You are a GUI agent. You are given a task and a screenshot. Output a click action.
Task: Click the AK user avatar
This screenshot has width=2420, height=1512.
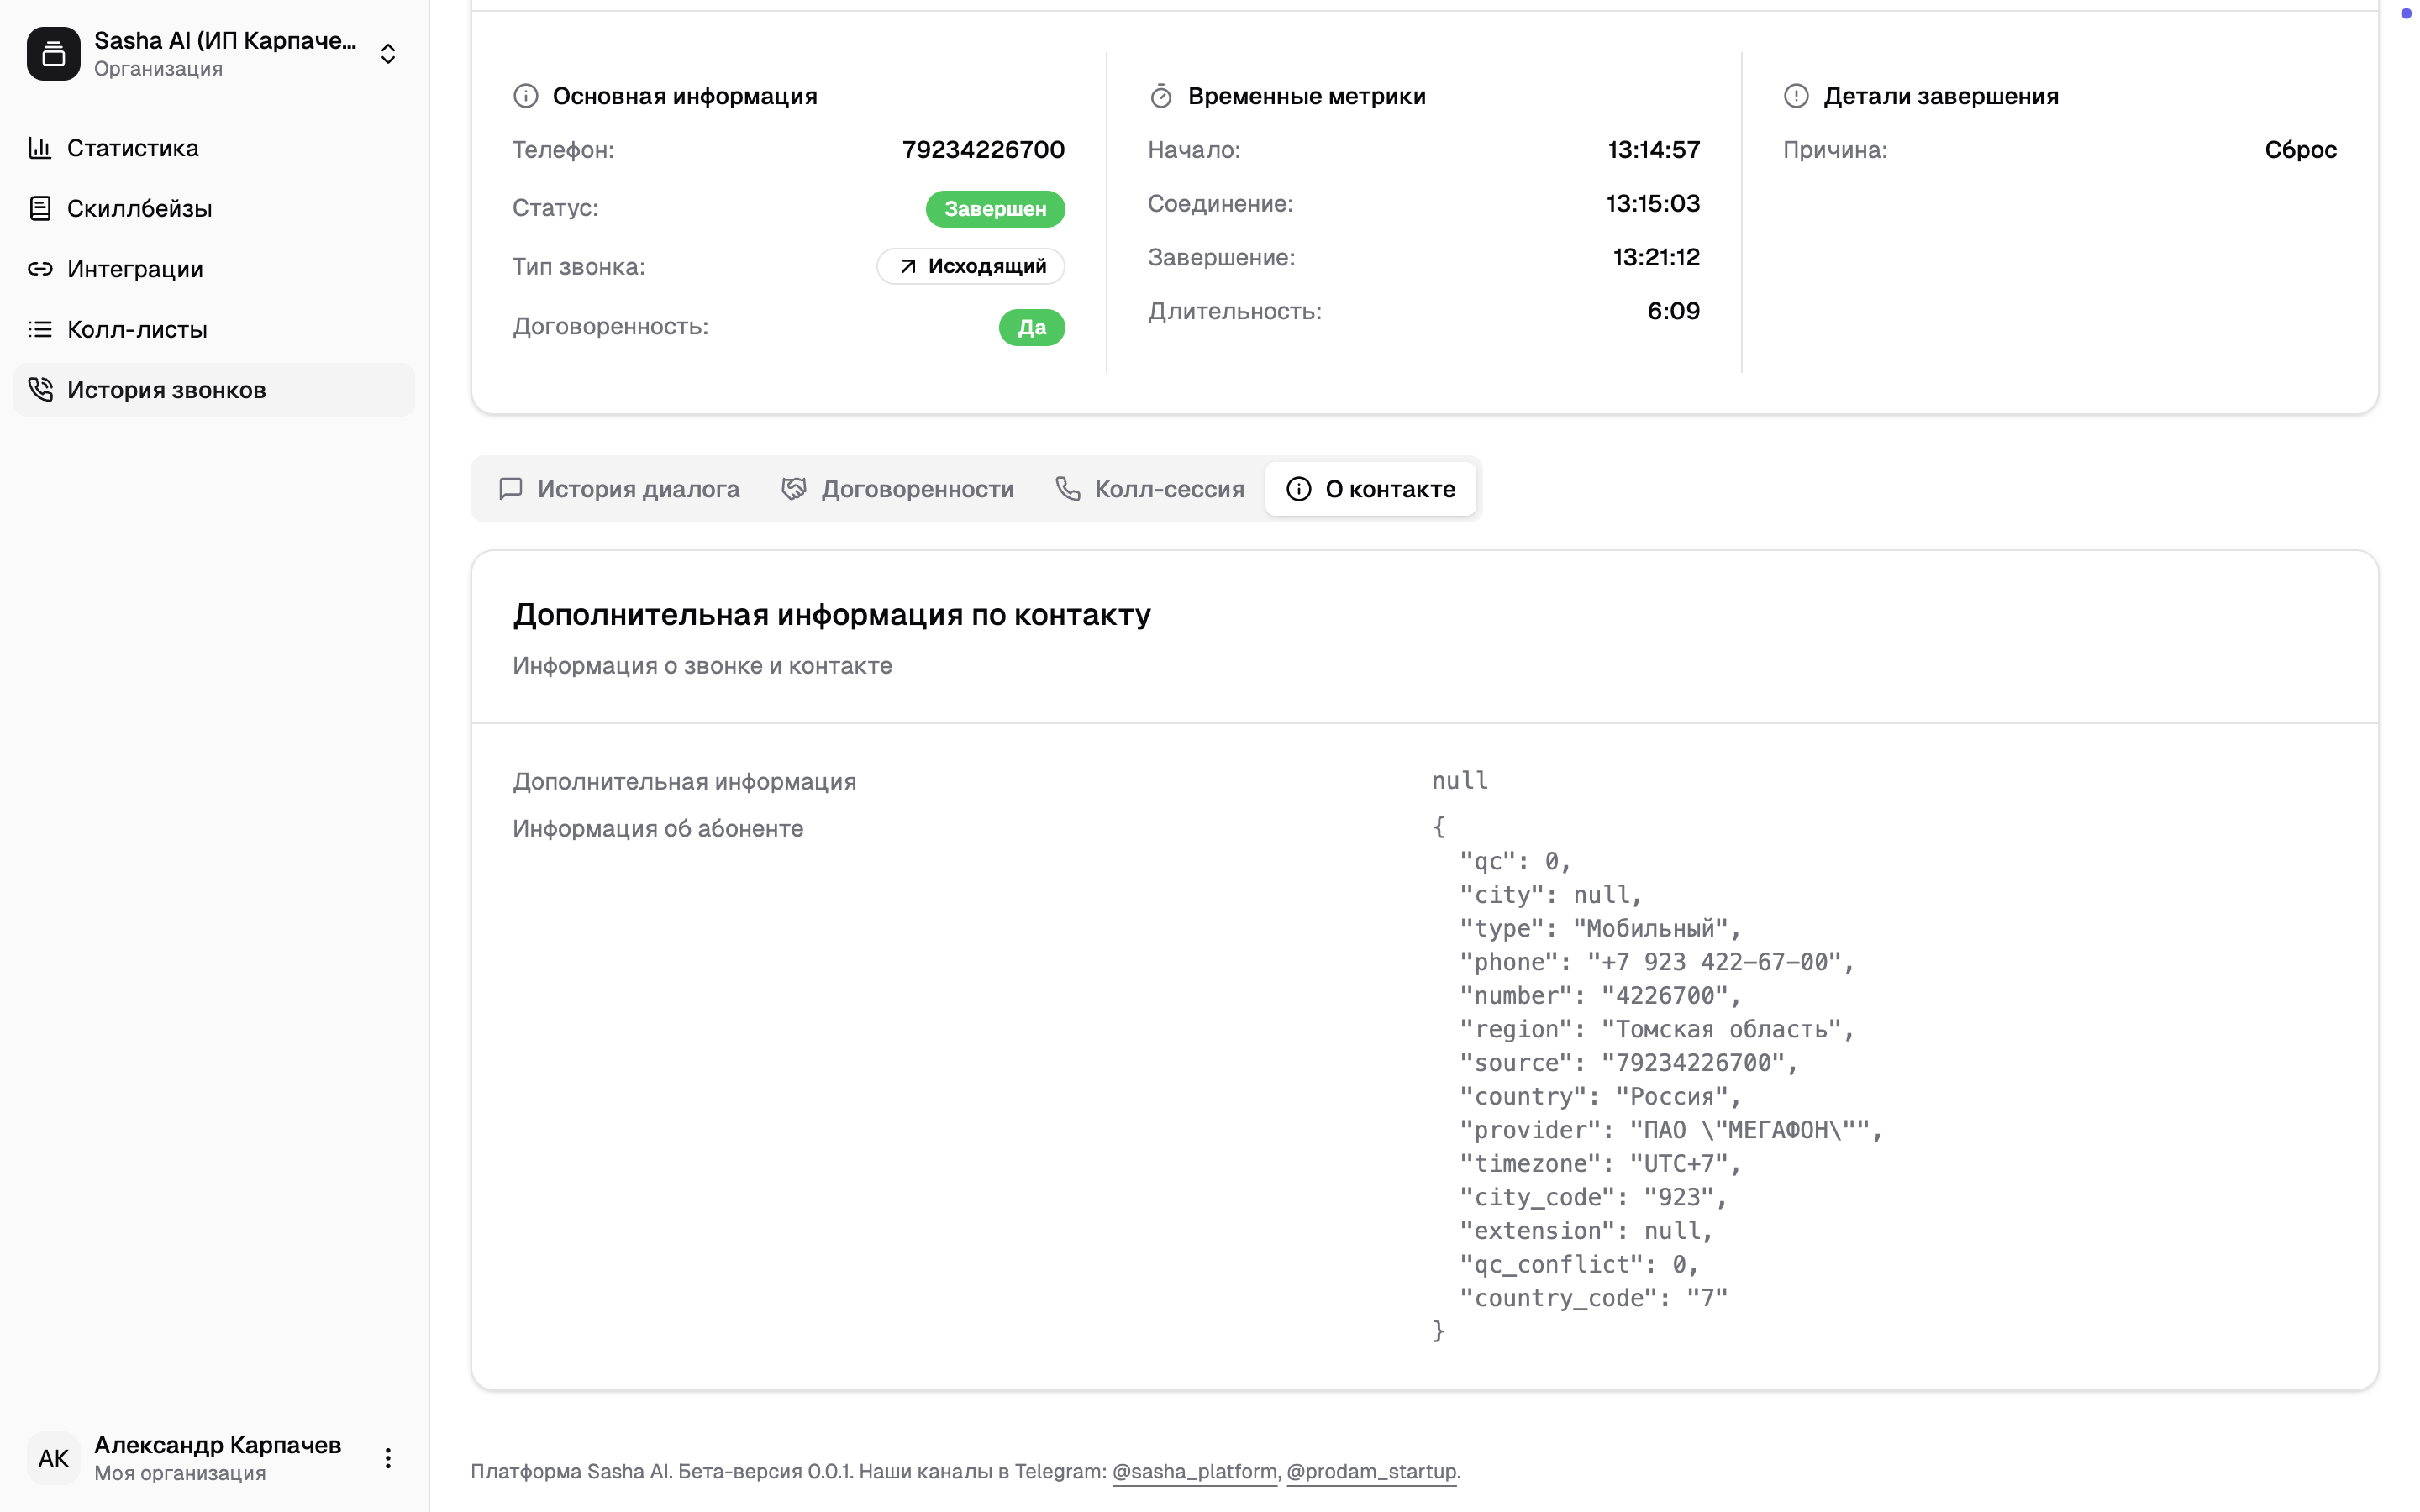(x=54, y=1458)
